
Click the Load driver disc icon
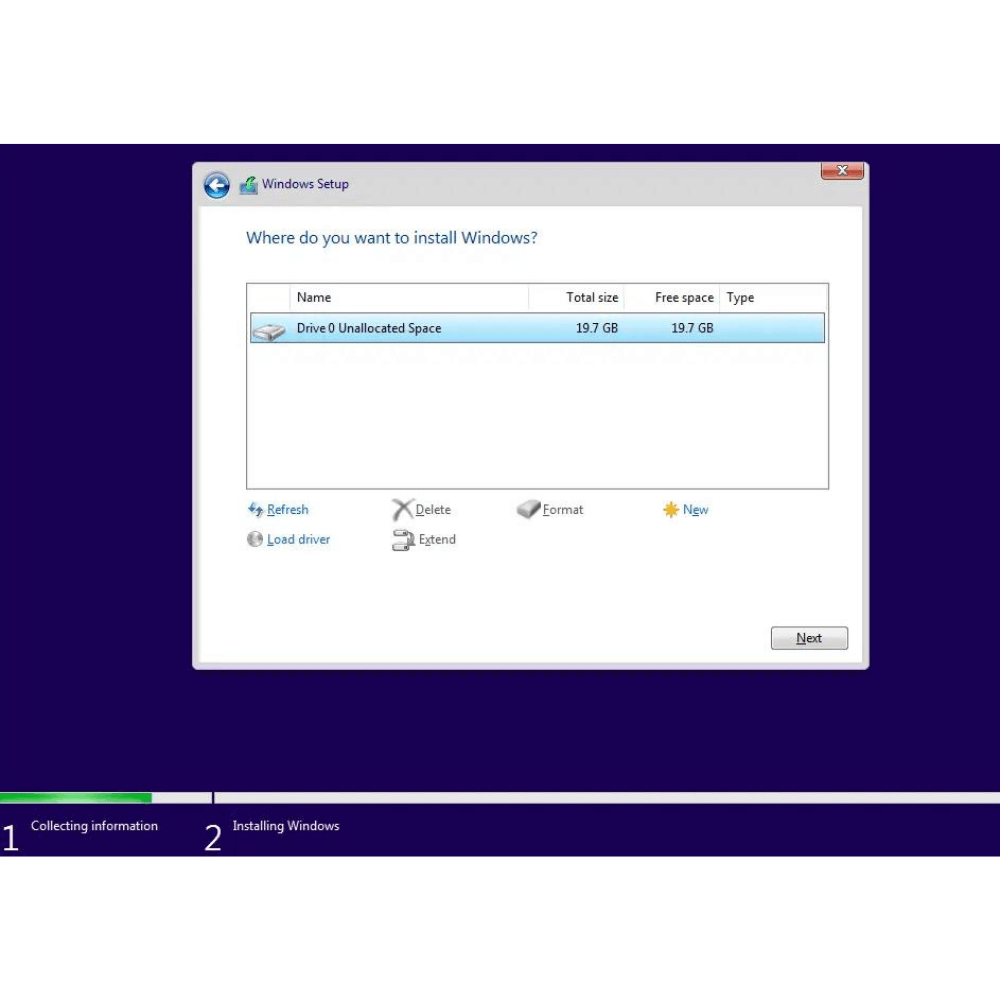tap(255, 540)
